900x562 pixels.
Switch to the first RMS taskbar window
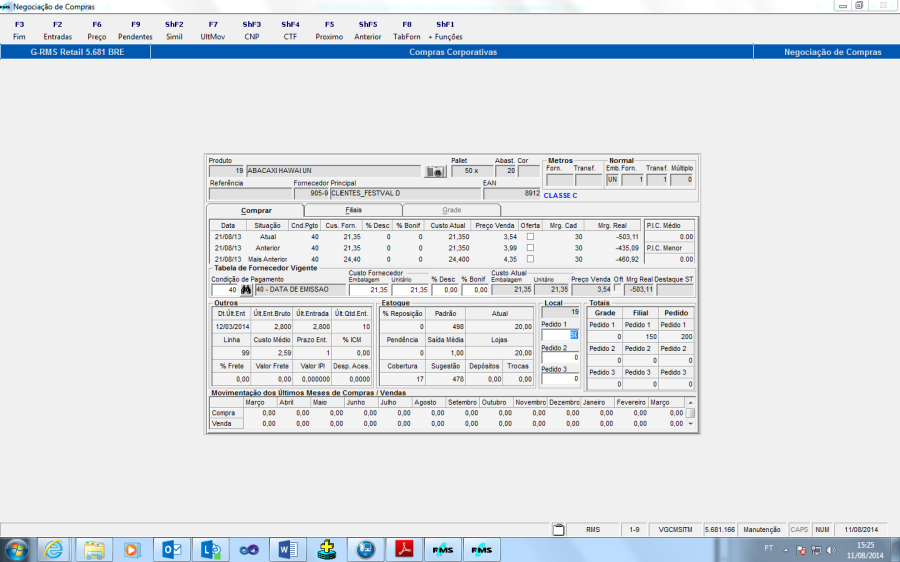coord(443,550)
